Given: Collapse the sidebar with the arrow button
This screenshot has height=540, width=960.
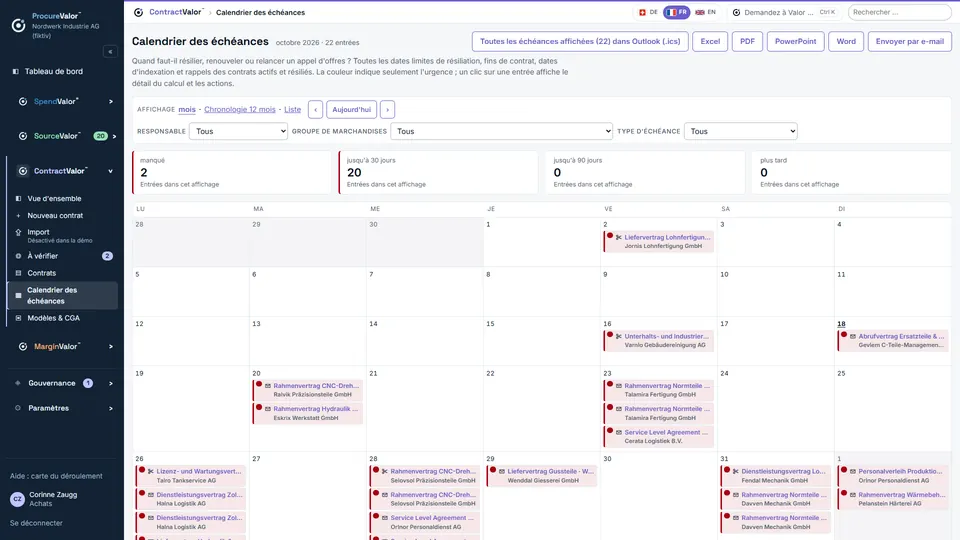Looking at the screenshot, I should point(110,51).
